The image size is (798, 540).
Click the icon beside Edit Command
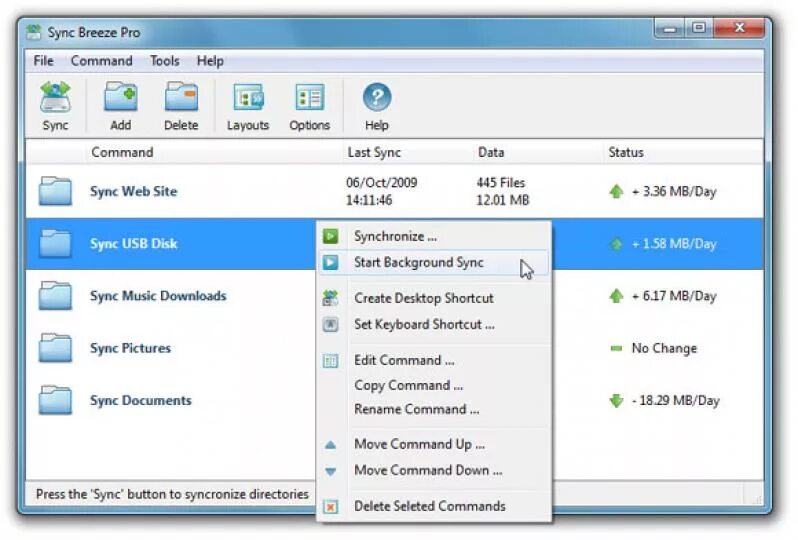(x=330, y=360)
